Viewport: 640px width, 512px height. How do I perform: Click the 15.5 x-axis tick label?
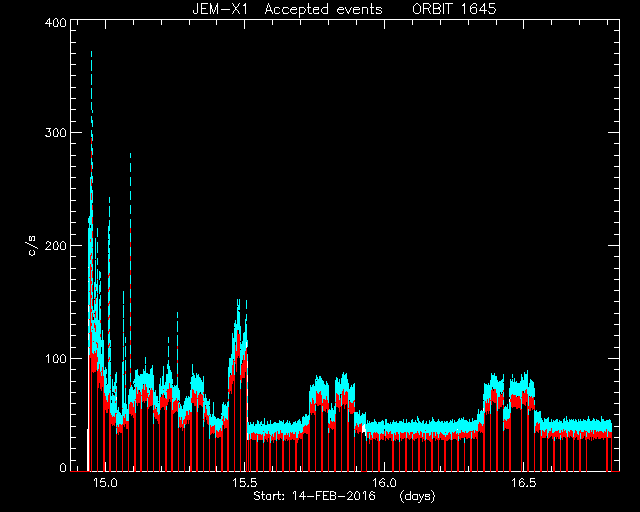(x=245, y=483)
